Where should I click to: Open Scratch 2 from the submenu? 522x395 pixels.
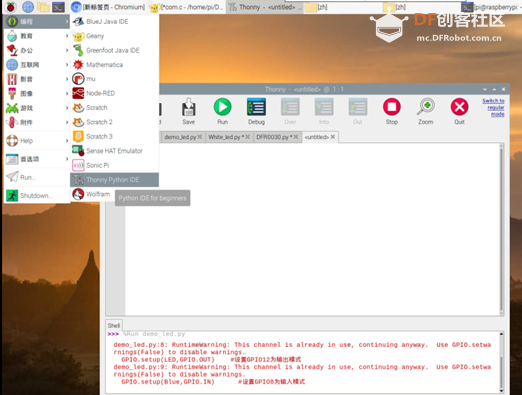click(114, 122)
